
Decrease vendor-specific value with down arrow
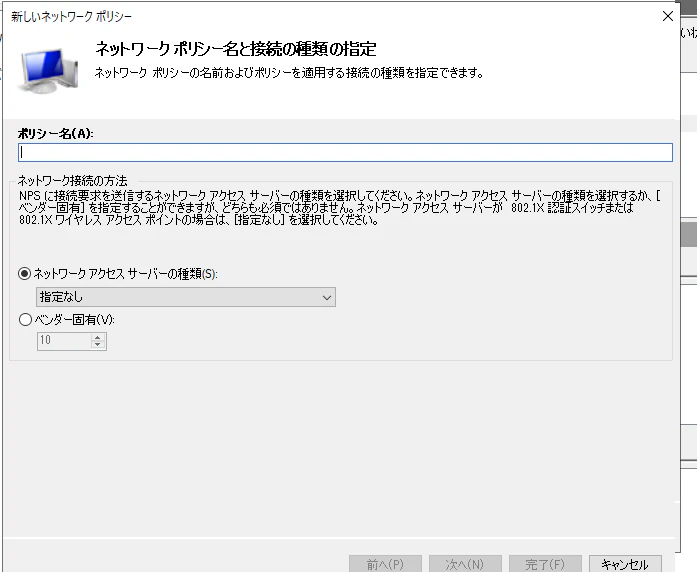(98, 345)
